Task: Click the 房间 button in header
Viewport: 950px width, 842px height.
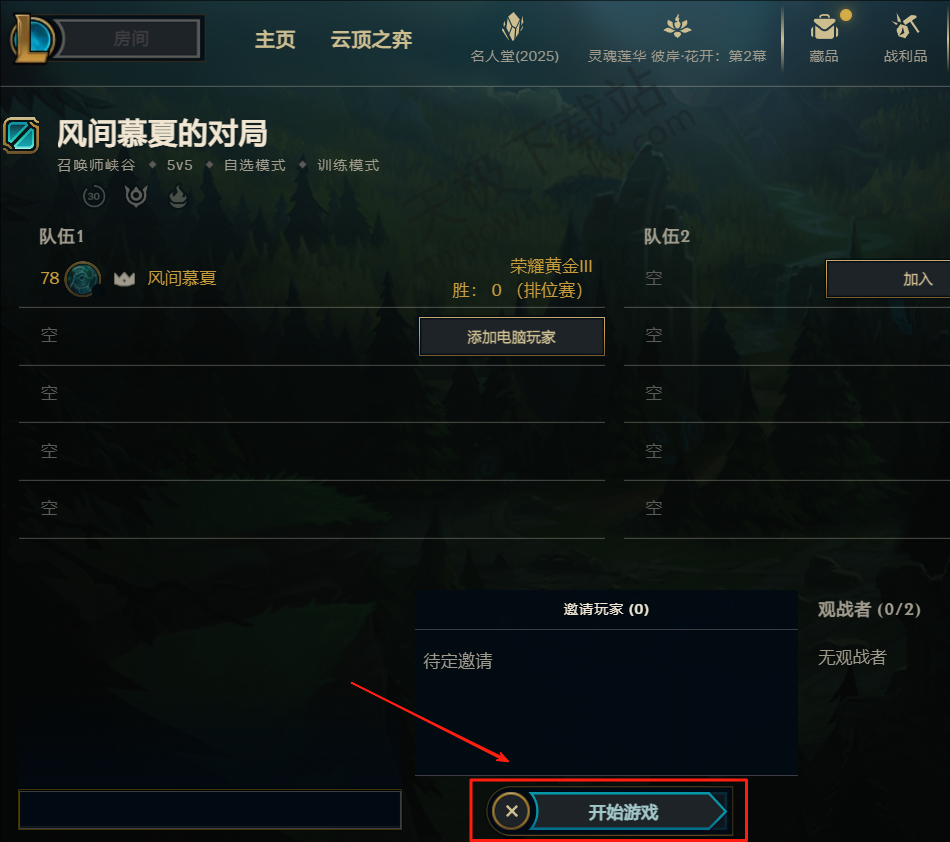Action: point(131,39)
